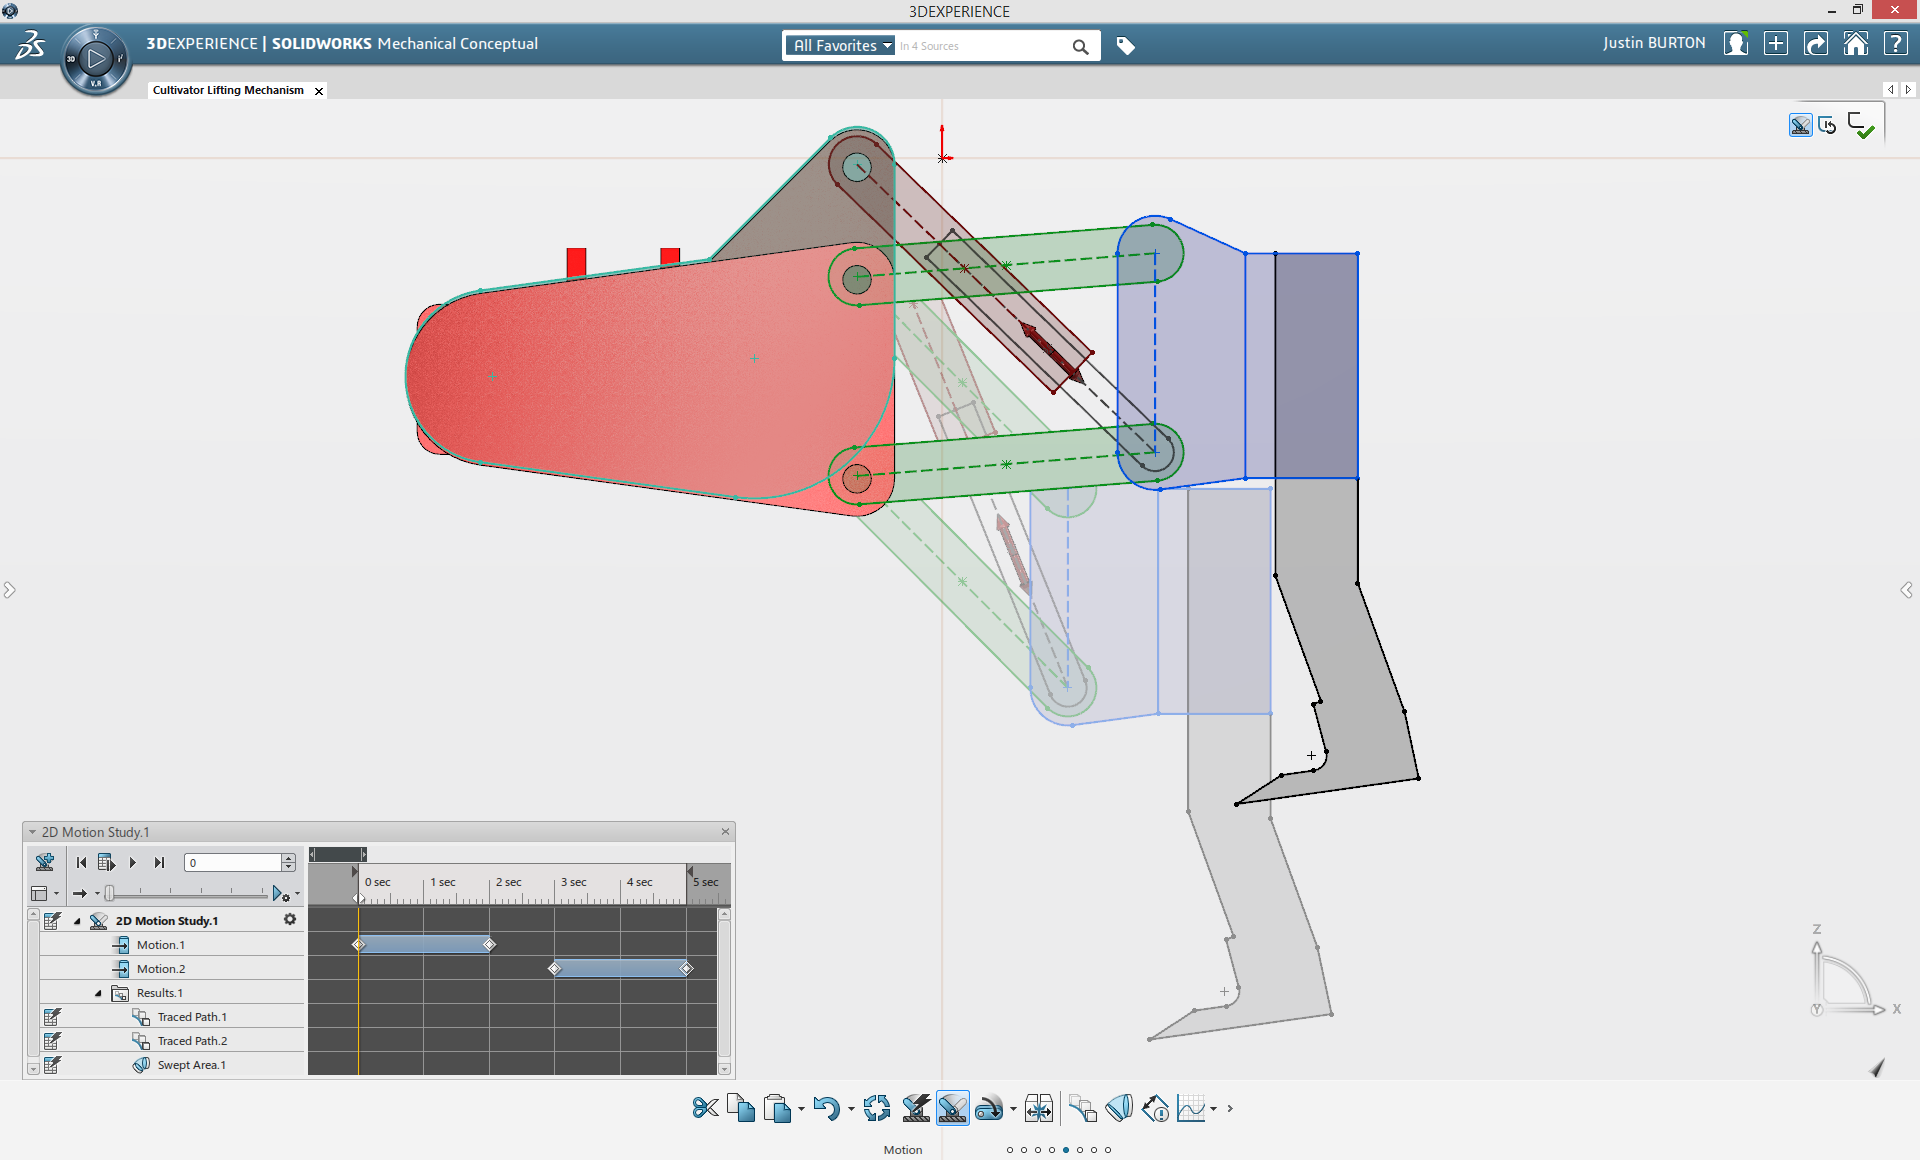The image size is (1920, 1160).
Task: Click the Update refresh arrows icon
Action: (x=877, y=1108)
